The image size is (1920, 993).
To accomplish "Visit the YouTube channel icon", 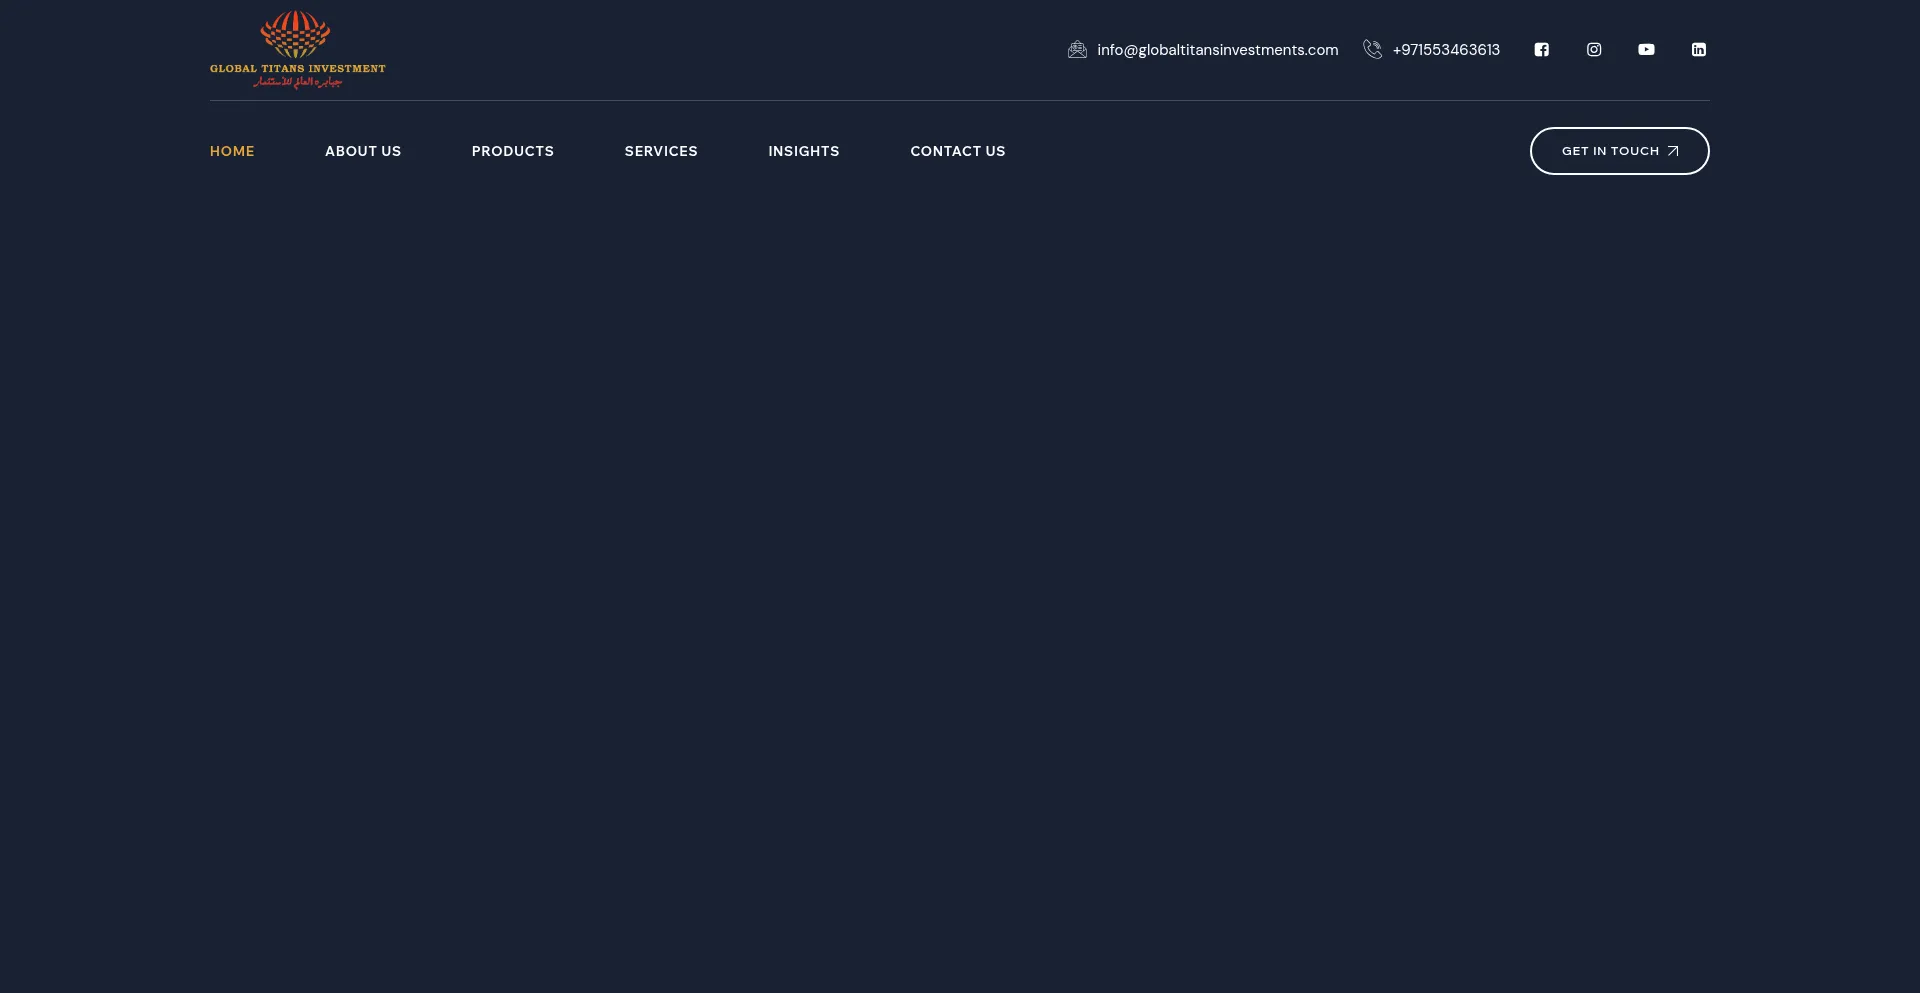I will click(1646, 50).
